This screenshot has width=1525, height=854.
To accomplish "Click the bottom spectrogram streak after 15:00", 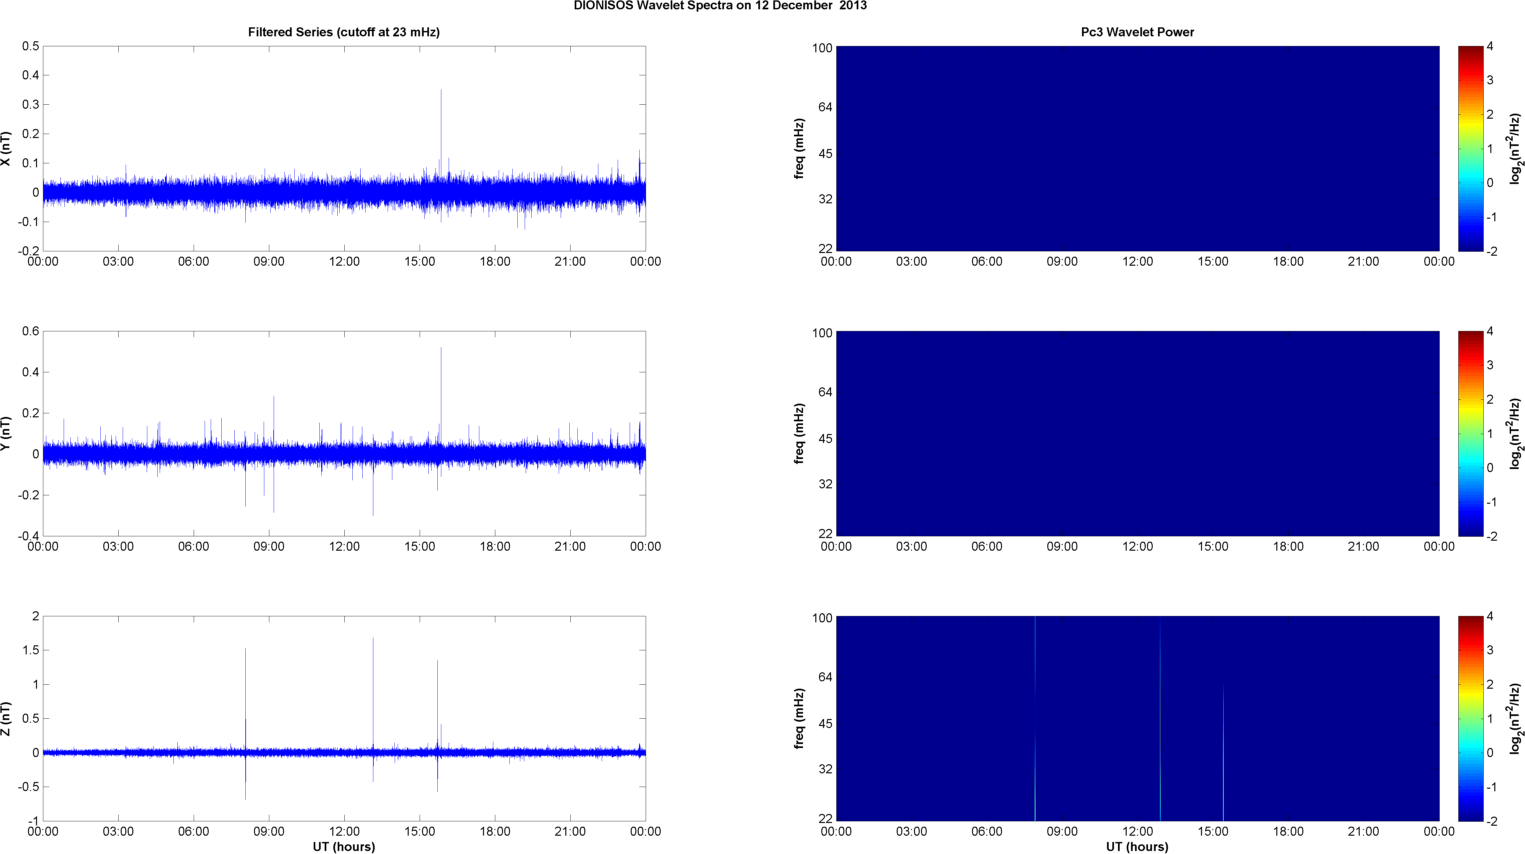I will tap(1223, 750).
